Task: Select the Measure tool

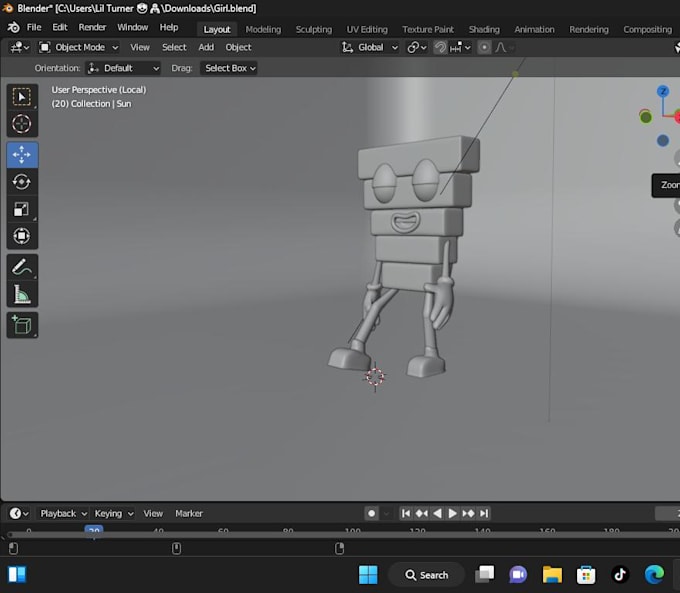Action: 22,294
